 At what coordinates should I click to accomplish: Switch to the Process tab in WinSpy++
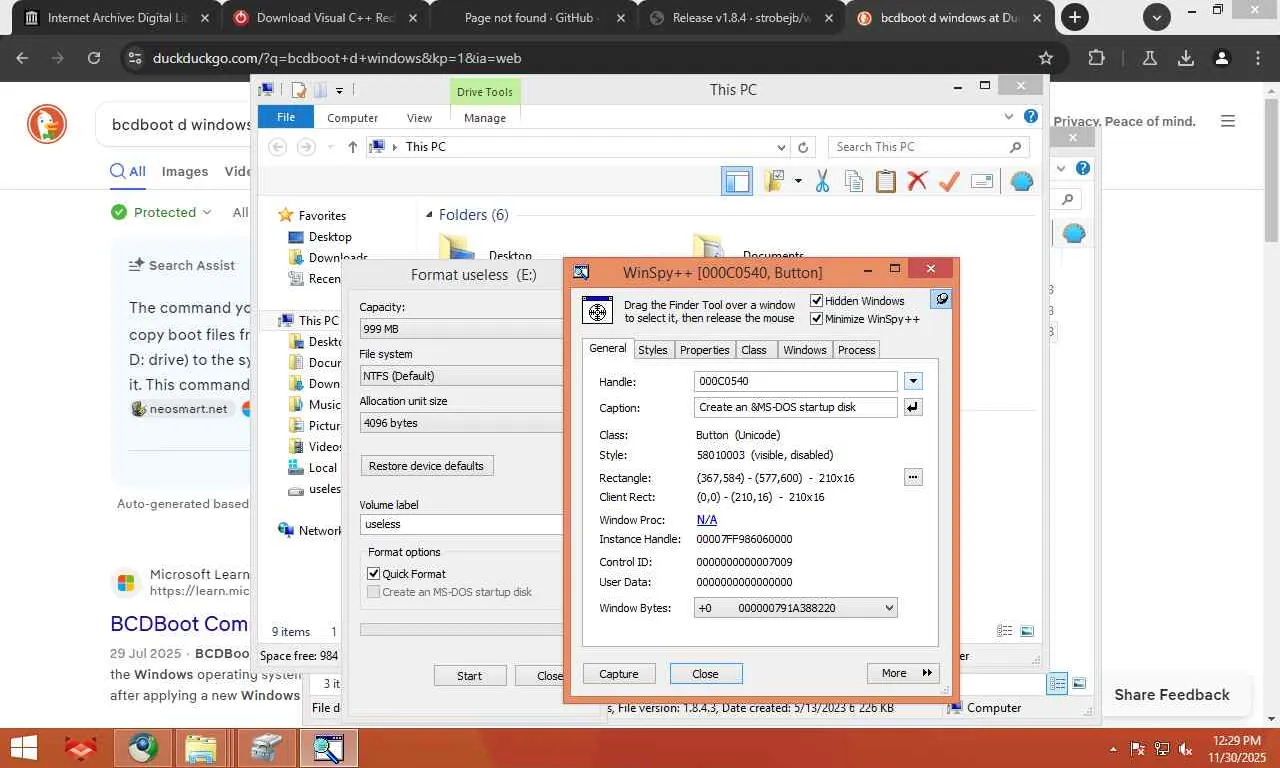[x=856, y=350]
